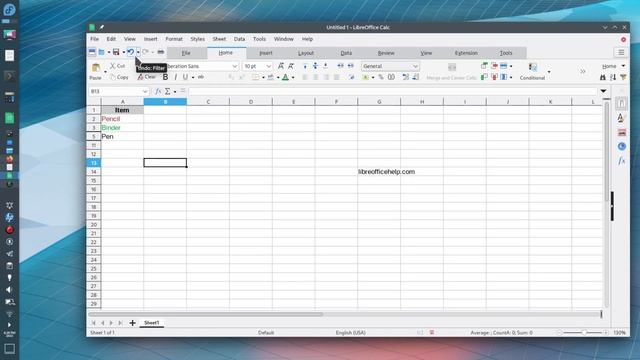Click the Conditional formatting button
Screen dimensions: 640x360
(x=533, y=71)
